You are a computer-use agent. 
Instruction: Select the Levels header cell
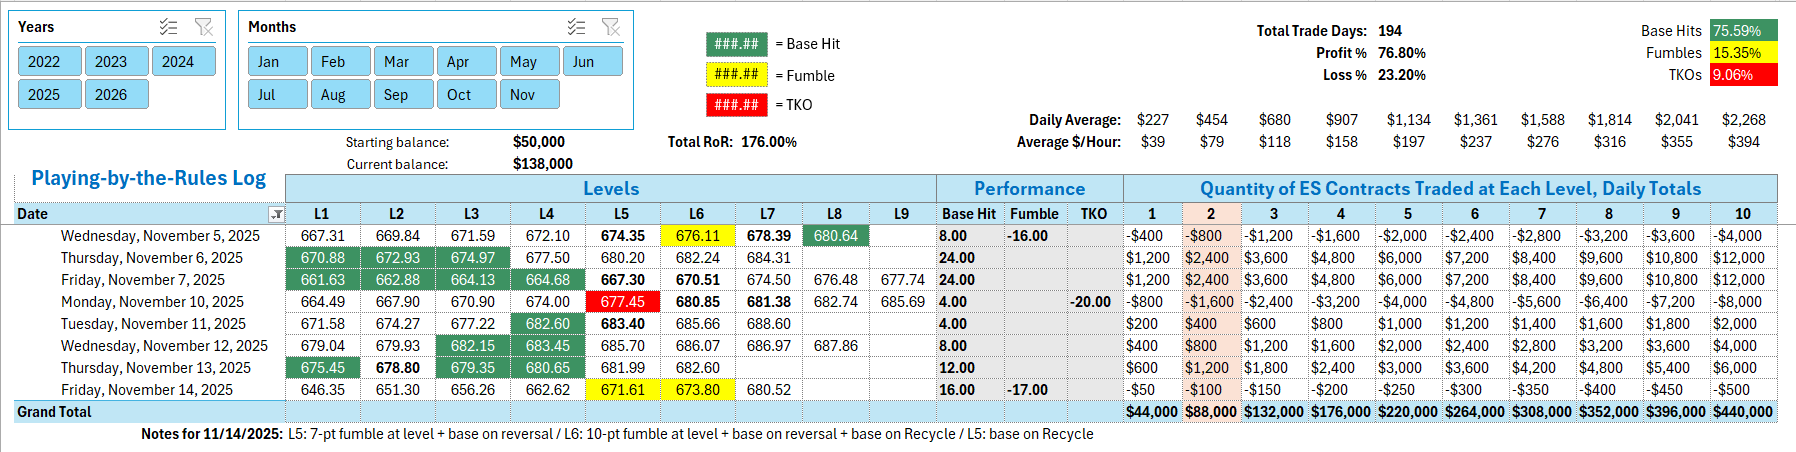(x=610, y=188)
